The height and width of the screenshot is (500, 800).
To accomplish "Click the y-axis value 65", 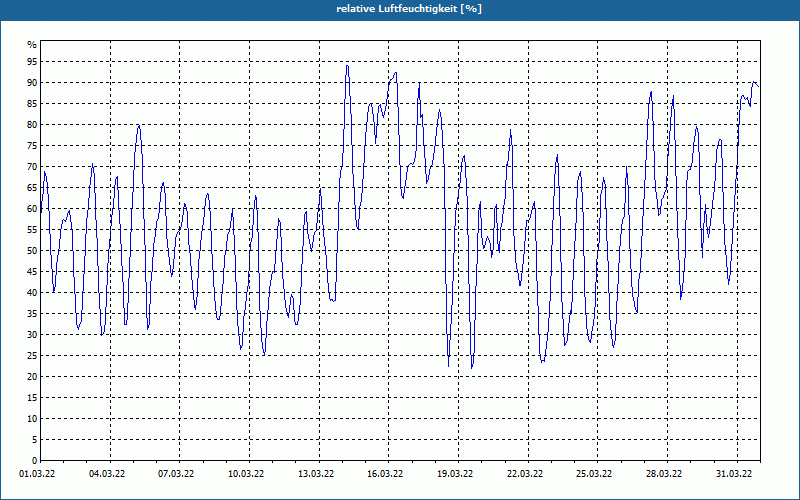I will tap(32, 188).
